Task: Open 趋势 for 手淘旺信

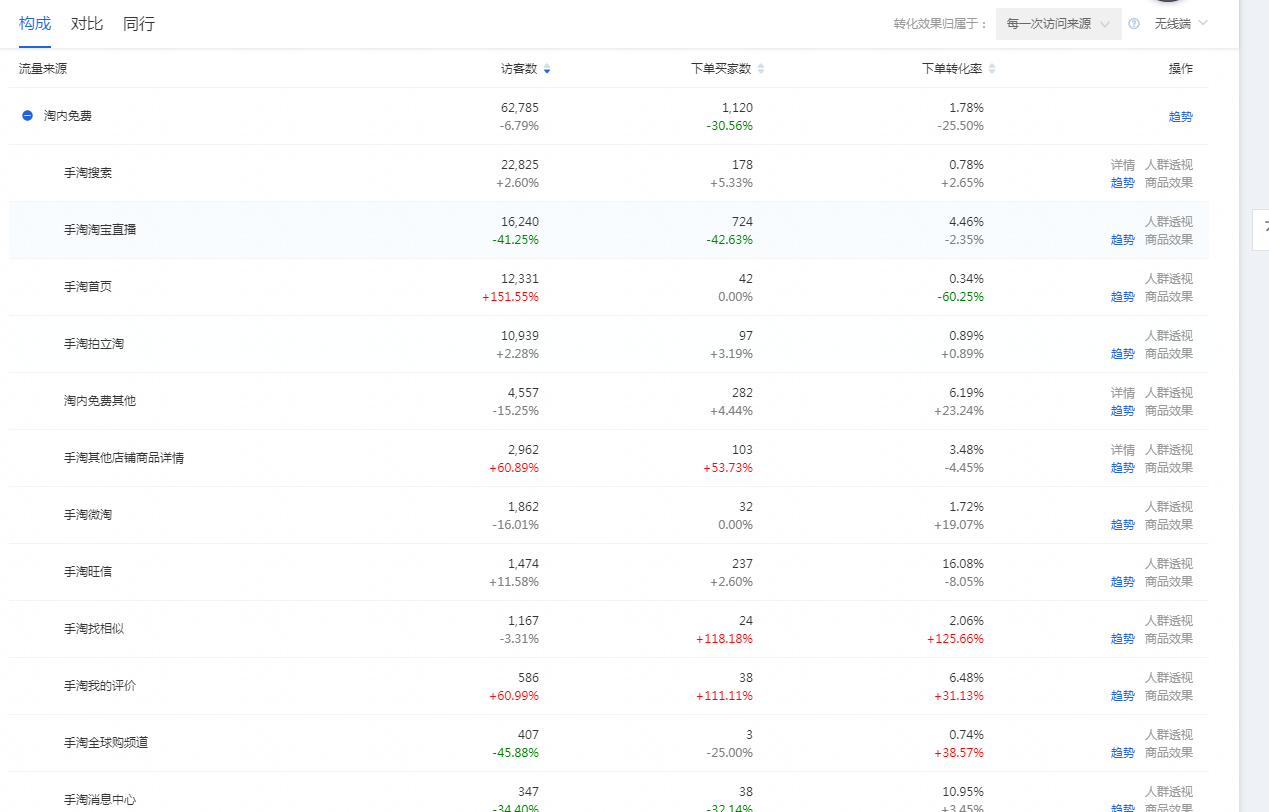Action: (x=1123, y=581)
